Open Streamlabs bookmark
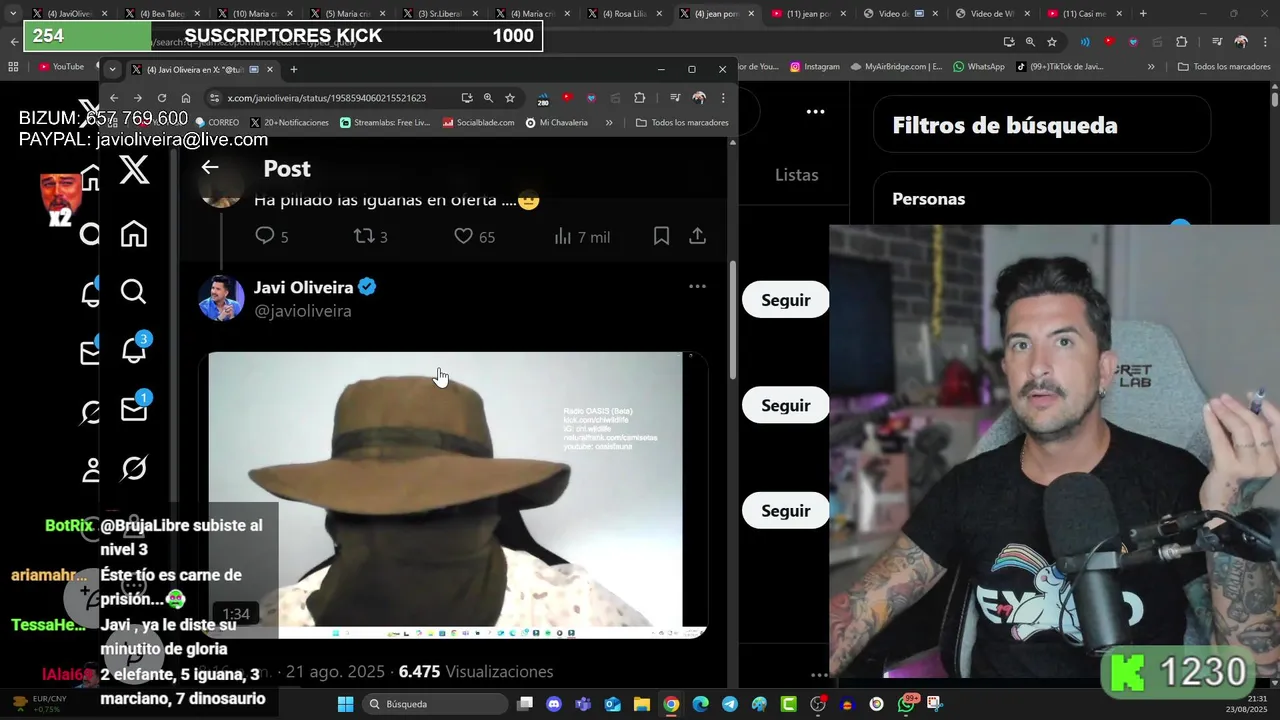 pyautogui.click(x=385, y=122)
